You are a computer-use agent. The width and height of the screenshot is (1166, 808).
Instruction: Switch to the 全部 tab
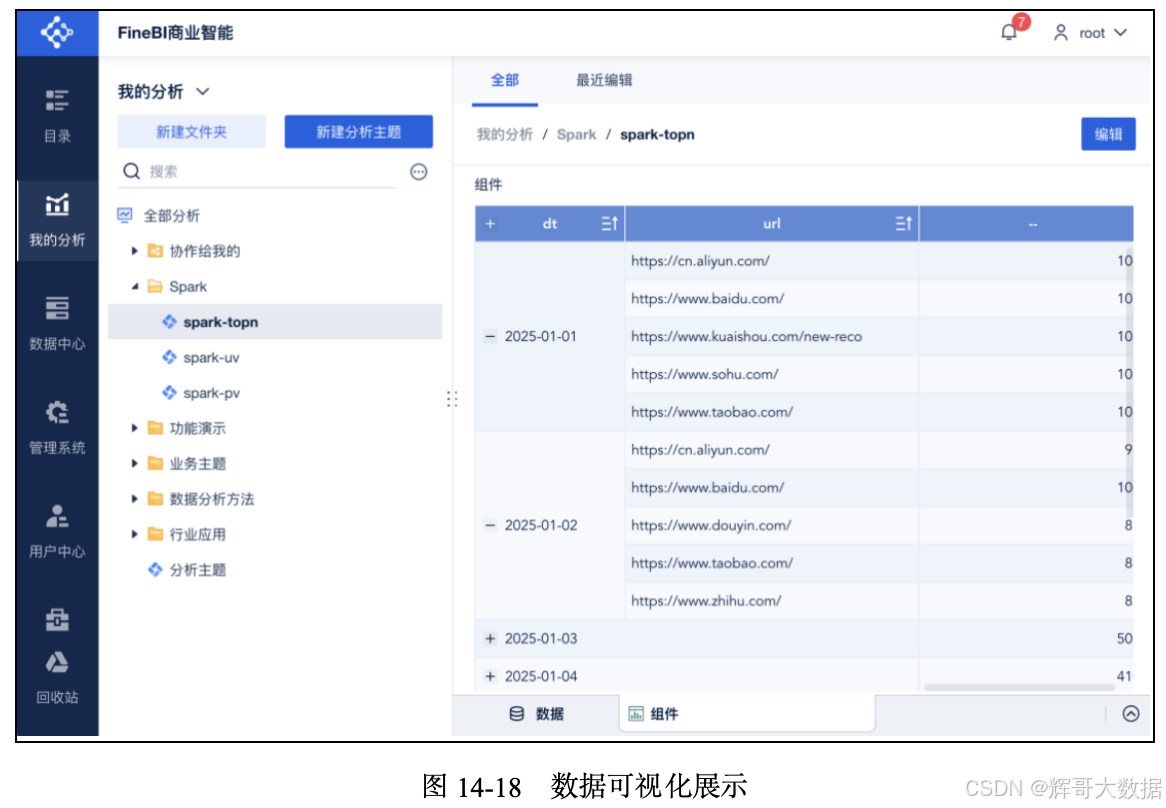[505, 80]
